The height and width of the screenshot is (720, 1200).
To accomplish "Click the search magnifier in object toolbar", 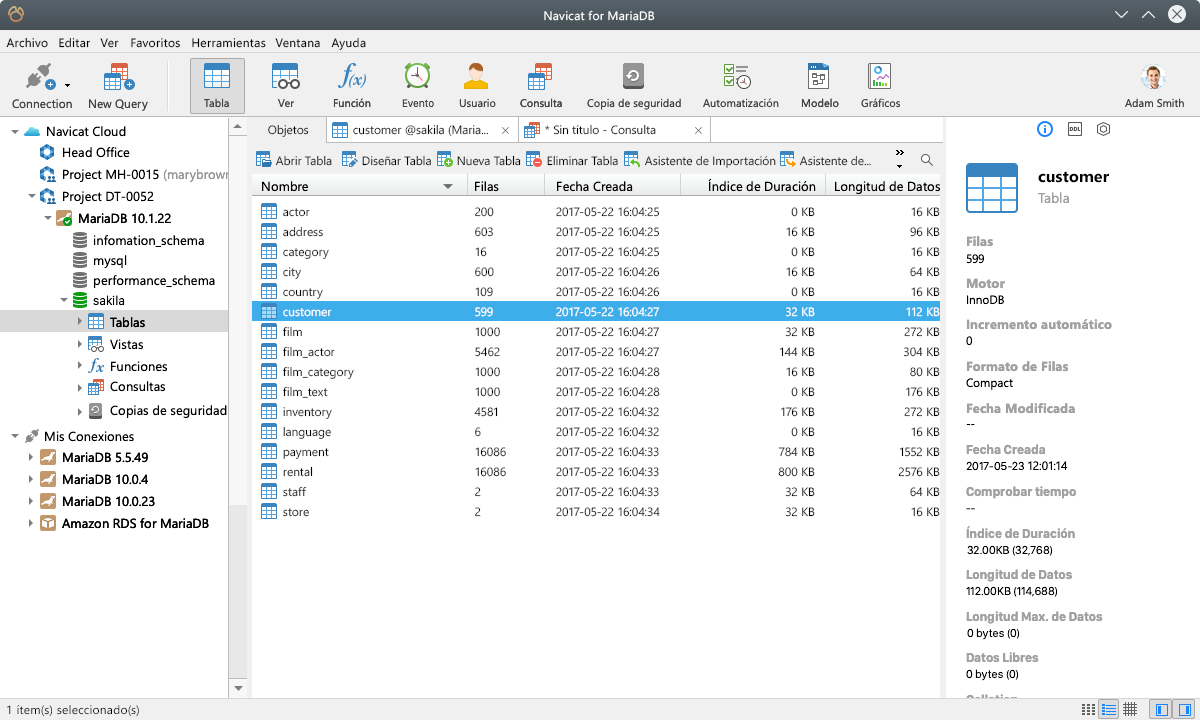I will tap(927, 160).
